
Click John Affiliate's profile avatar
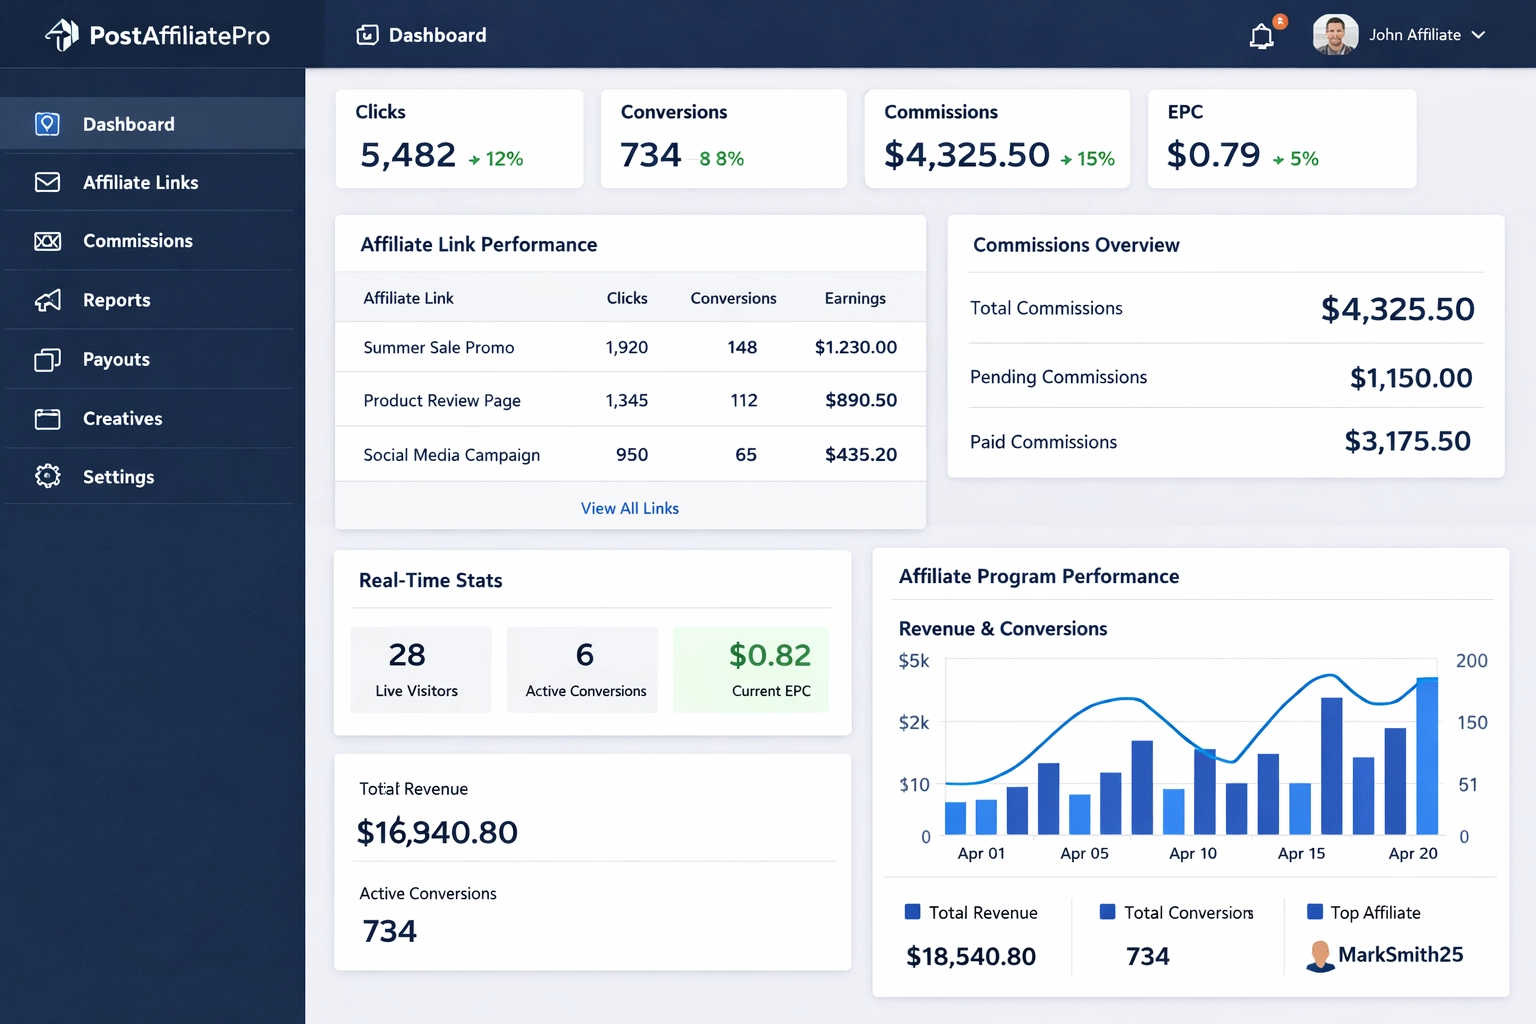[x=1334, y=33]
